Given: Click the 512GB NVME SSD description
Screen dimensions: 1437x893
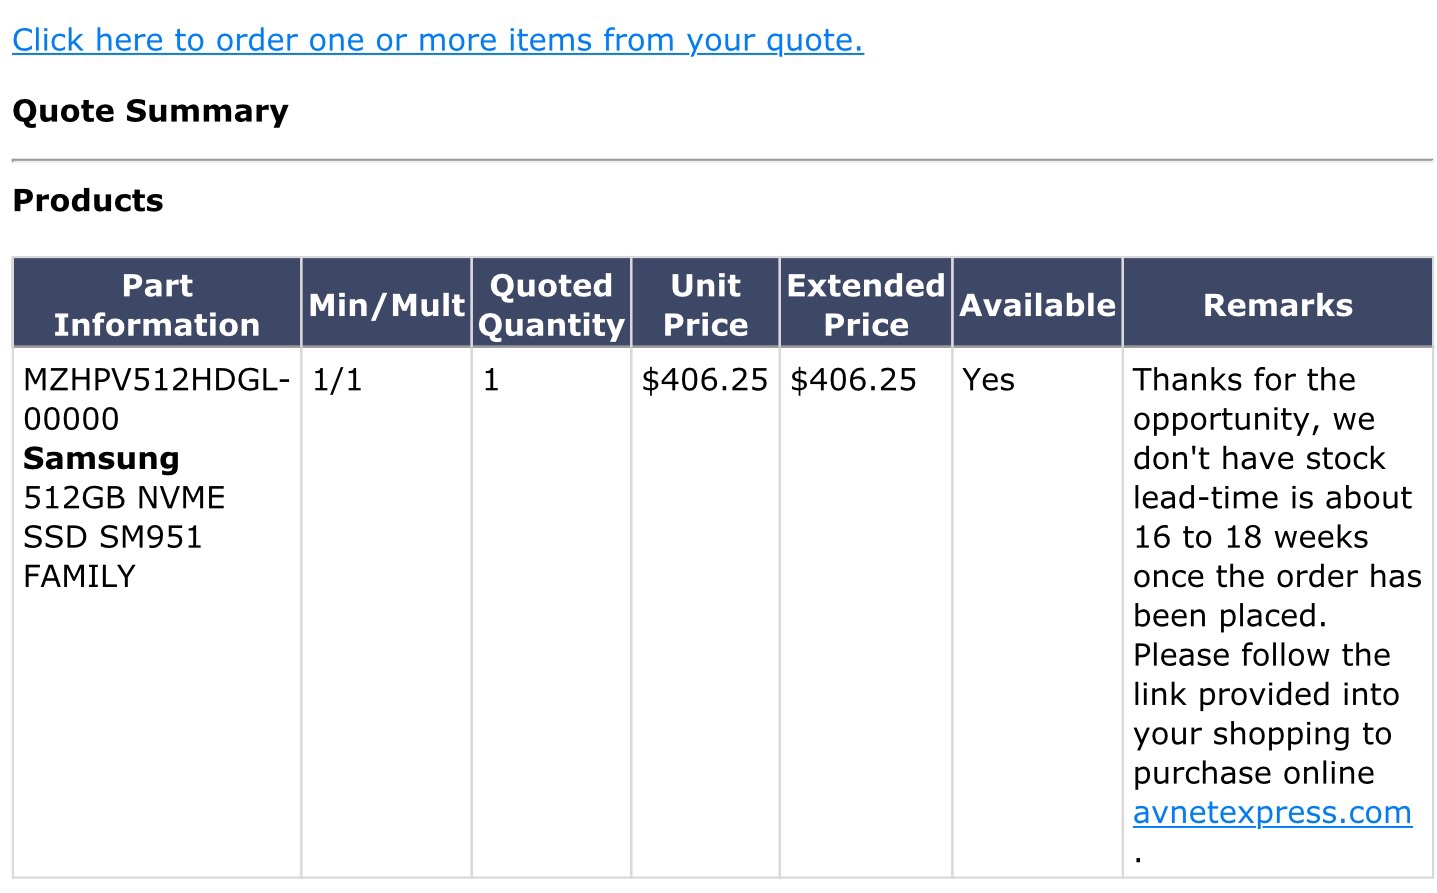Looking at the screenshot, I should pyautogui.click(x=124, y=537).
